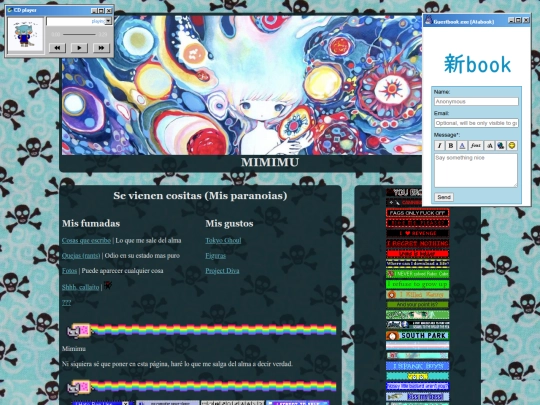This screenshot has width=540, height=405.
Task: Insert a link with the globe icon
Action: [501, 146]
